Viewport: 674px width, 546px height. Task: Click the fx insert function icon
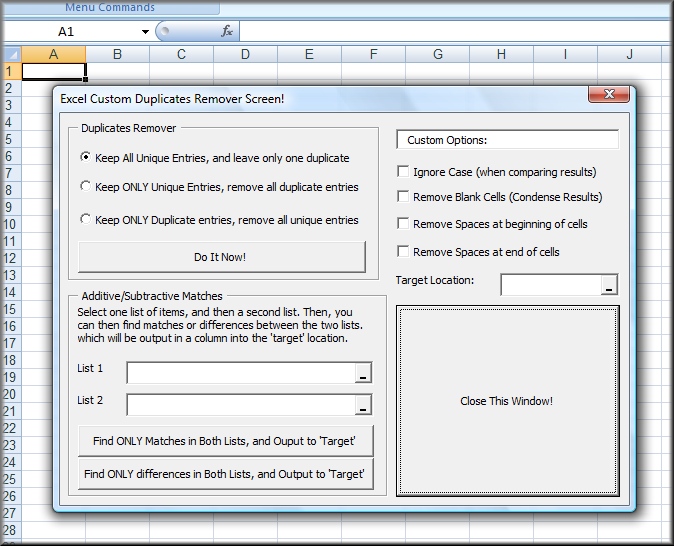[x=227, y=31]
